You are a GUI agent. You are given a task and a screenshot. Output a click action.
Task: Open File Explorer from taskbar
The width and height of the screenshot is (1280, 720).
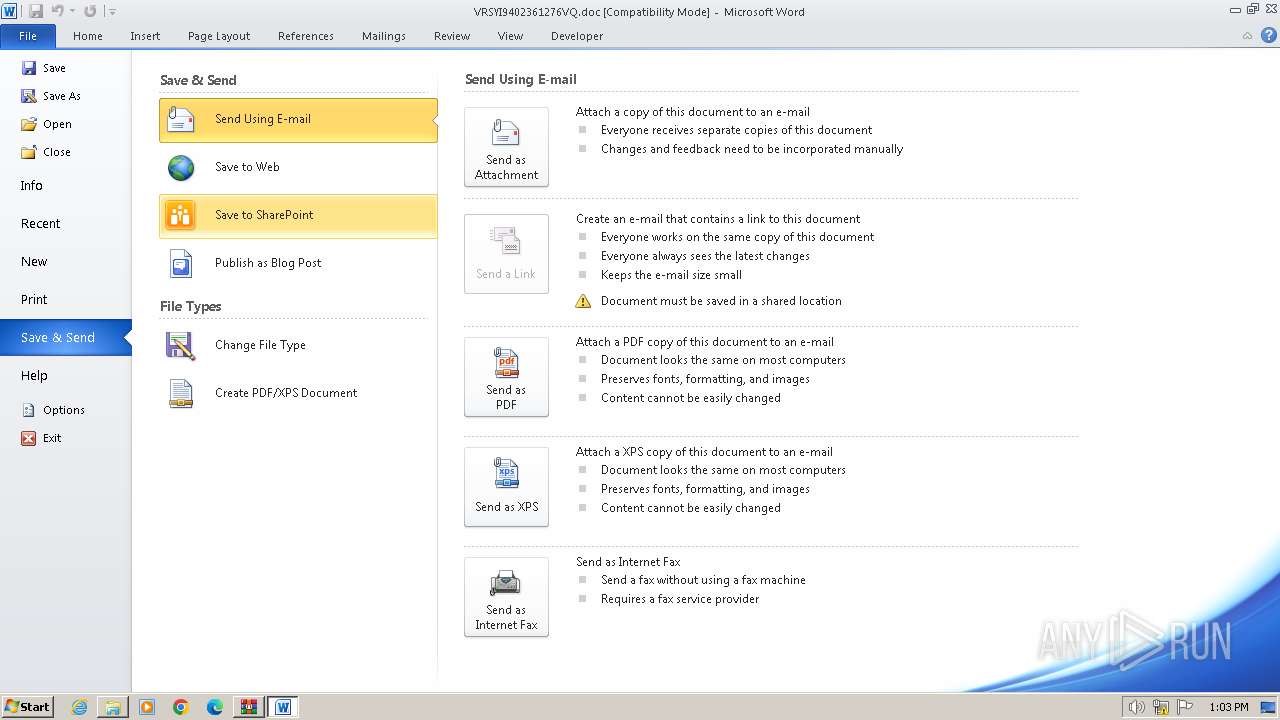point(113,707)
